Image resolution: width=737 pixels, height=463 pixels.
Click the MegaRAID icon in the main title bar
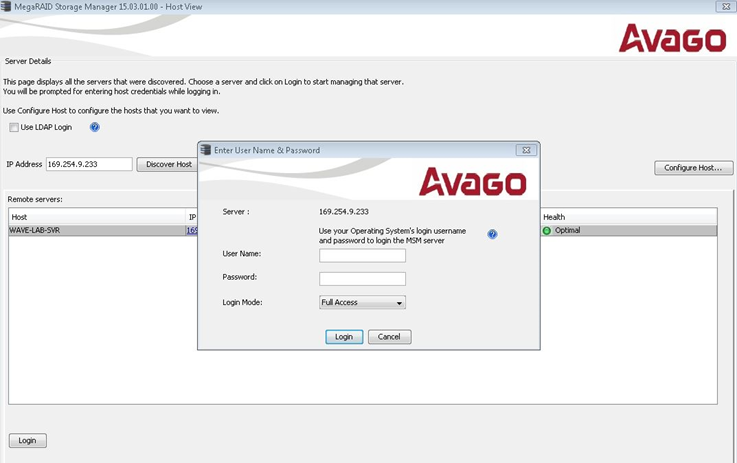[6, 7]
